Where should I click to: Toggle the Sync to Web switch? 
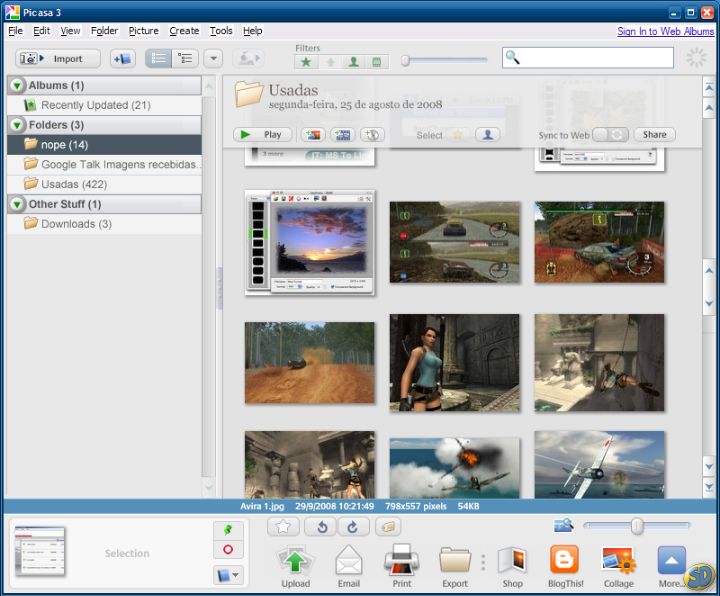(x=610, y=135)
